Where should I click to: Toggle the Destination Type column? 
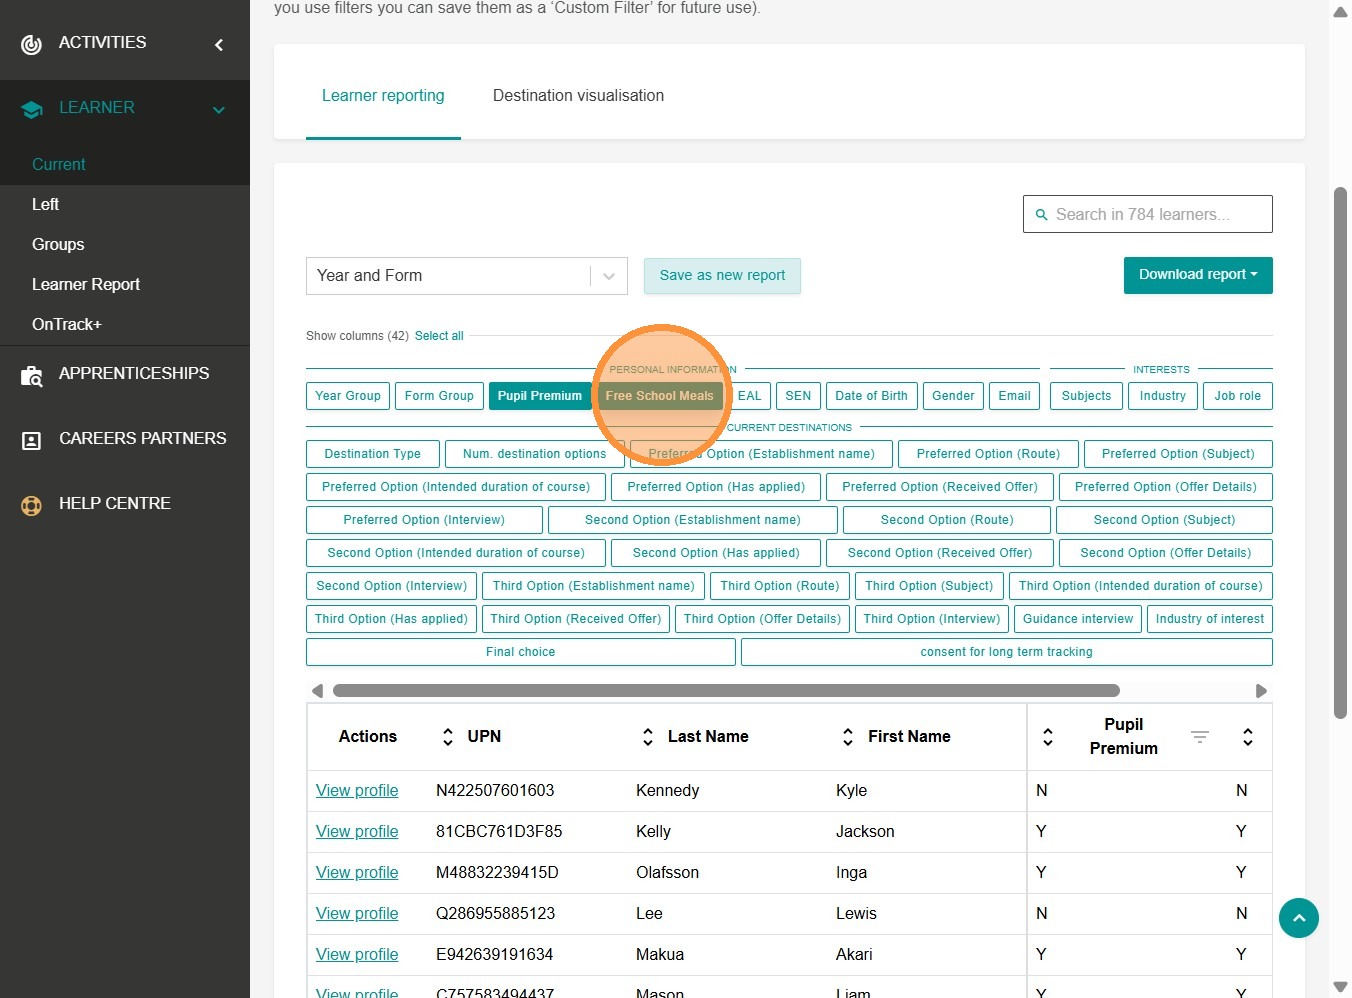373,454
